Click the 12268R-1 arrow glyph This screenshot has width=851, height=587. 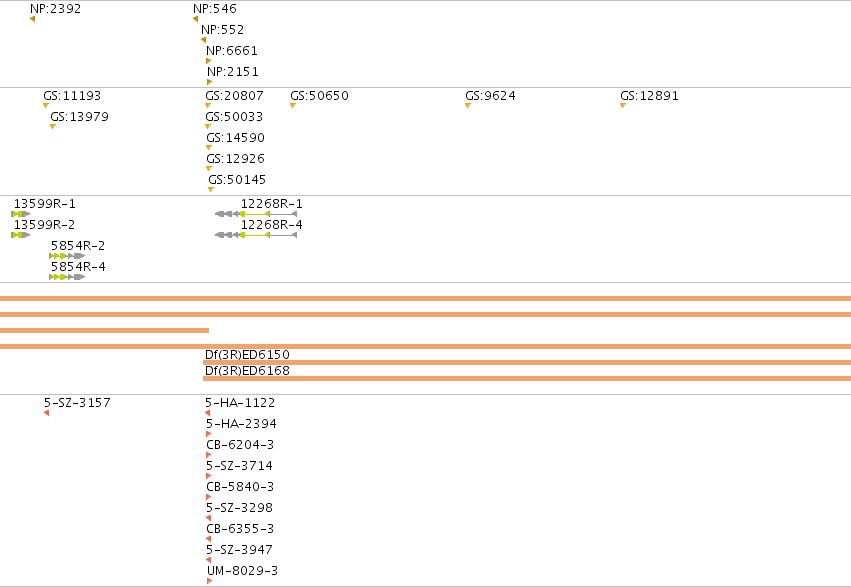256,214
